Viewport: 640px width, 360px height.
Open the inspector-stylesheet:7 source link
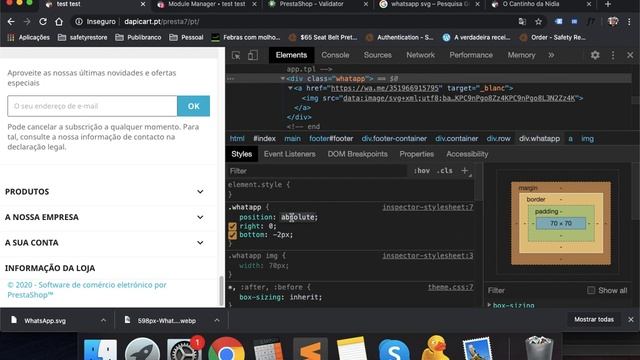coord(427,207)
